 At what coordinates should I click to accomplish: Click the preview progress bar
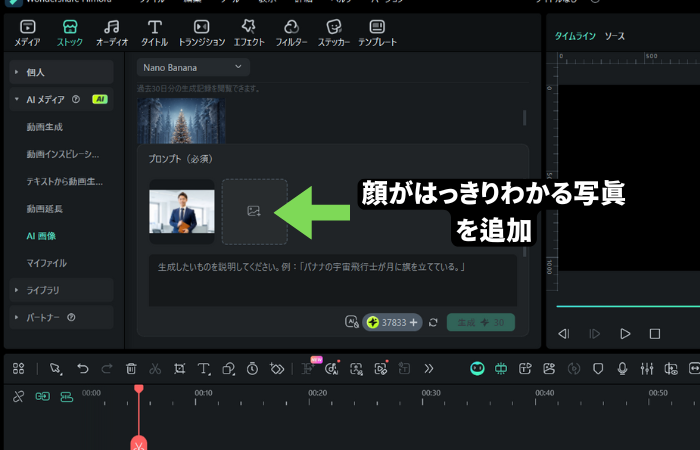coord(628,306)
